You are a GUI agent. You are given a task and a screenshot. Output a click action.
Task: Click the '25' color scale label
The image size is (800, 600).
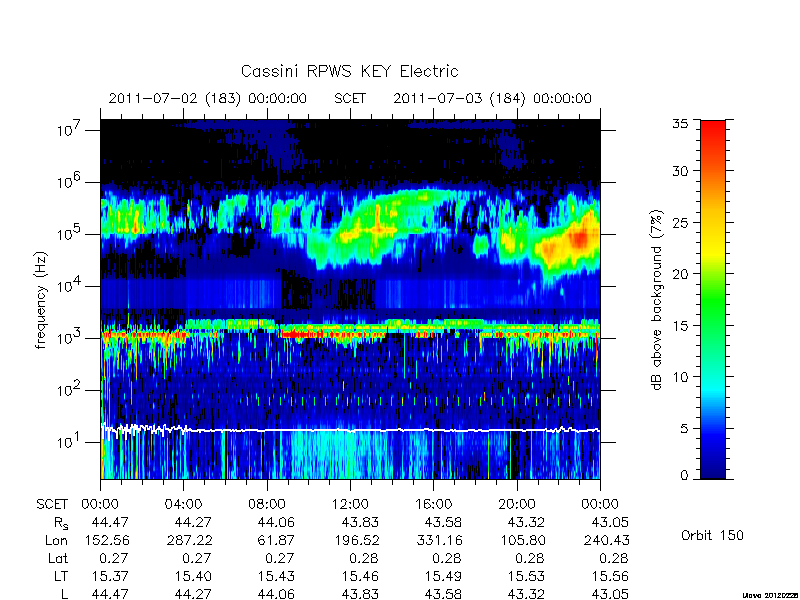click(680, 222)
